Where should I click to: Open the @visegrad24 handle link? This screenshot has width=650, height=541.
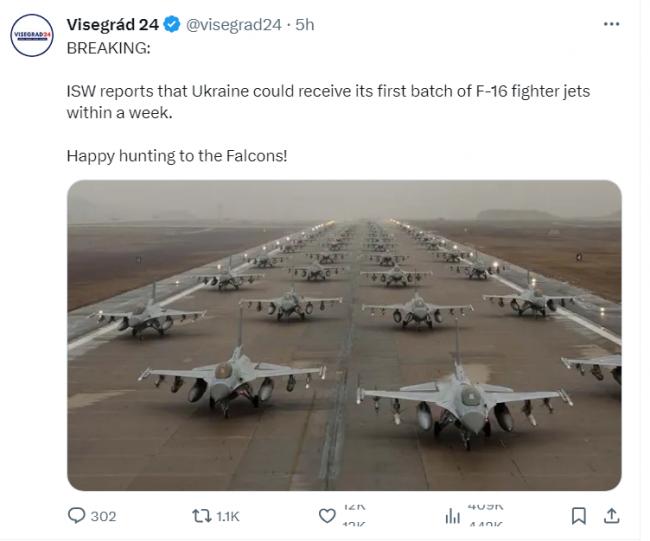pos(234,25)
